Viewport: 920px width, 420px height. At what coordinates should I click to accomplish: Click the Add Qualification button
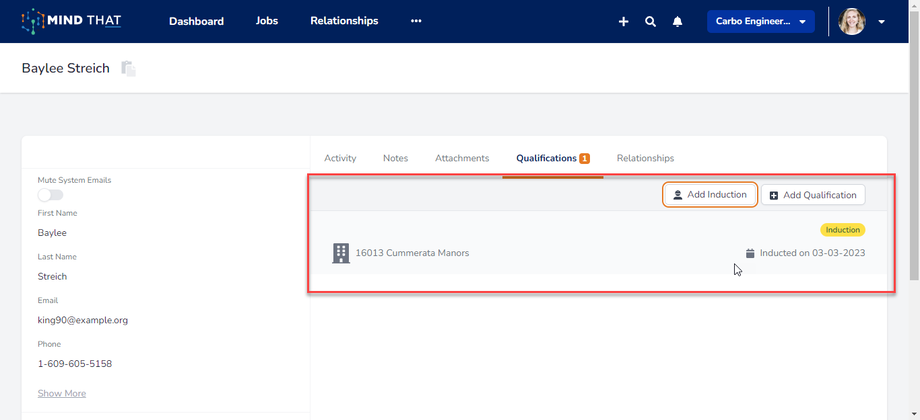pos(812,195)
